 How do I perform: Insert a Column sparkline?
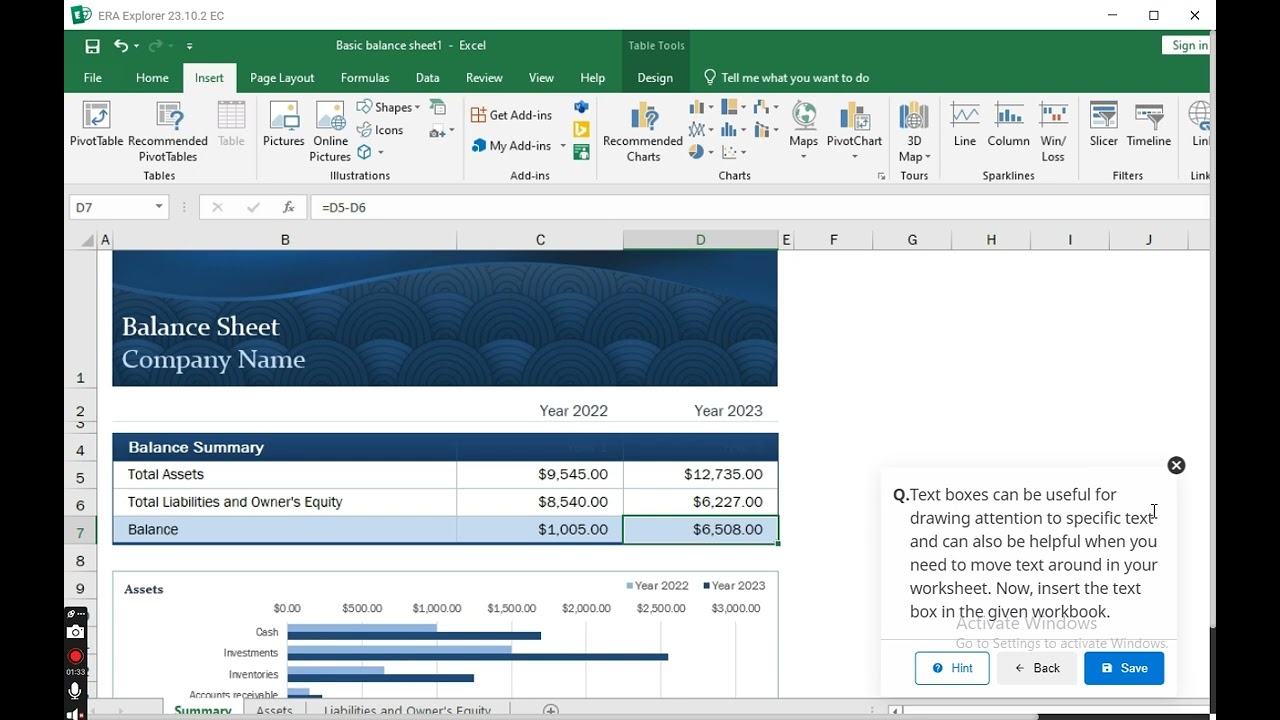pyautogui.click(x=1008, y=125)
